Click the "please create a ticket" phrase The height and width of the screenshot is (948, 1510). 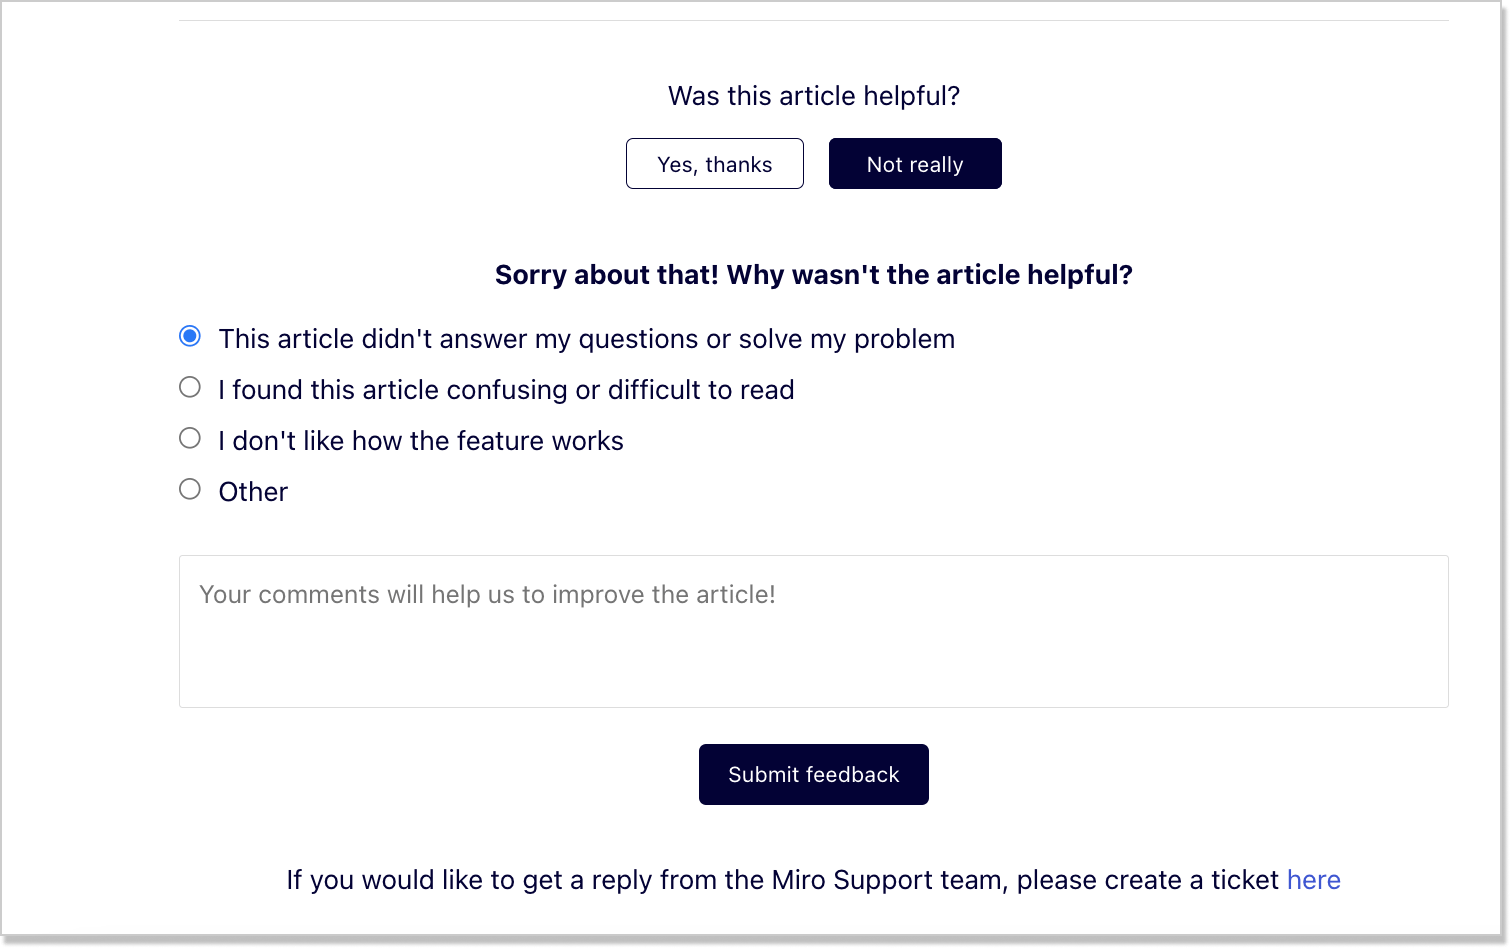[x=1148, y=880]
